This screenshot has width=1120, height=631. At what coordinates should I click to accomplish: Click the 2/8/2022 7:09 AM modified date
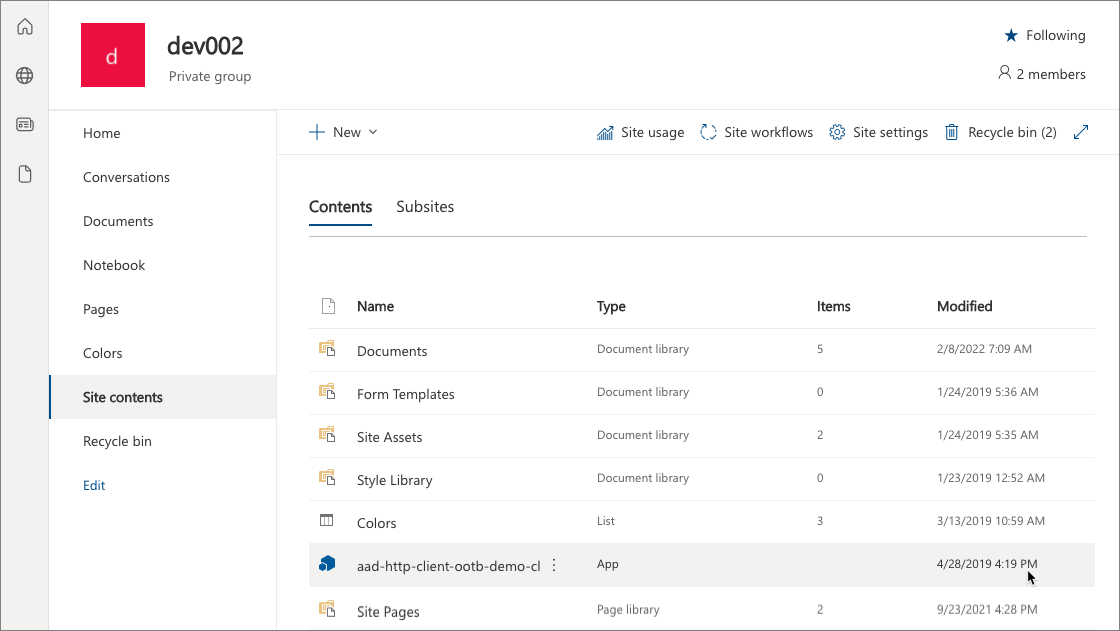coord(984,349)
